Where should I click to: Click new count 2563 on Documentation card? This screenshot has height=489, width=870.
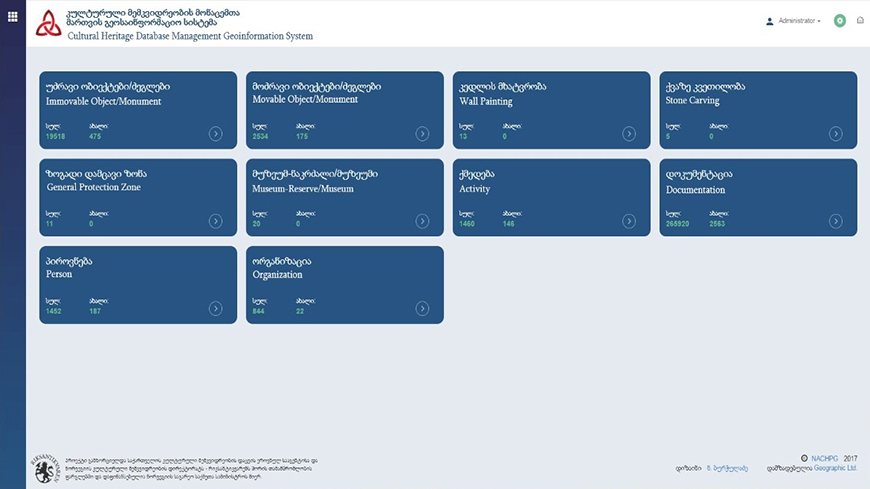tap(717, 224)
